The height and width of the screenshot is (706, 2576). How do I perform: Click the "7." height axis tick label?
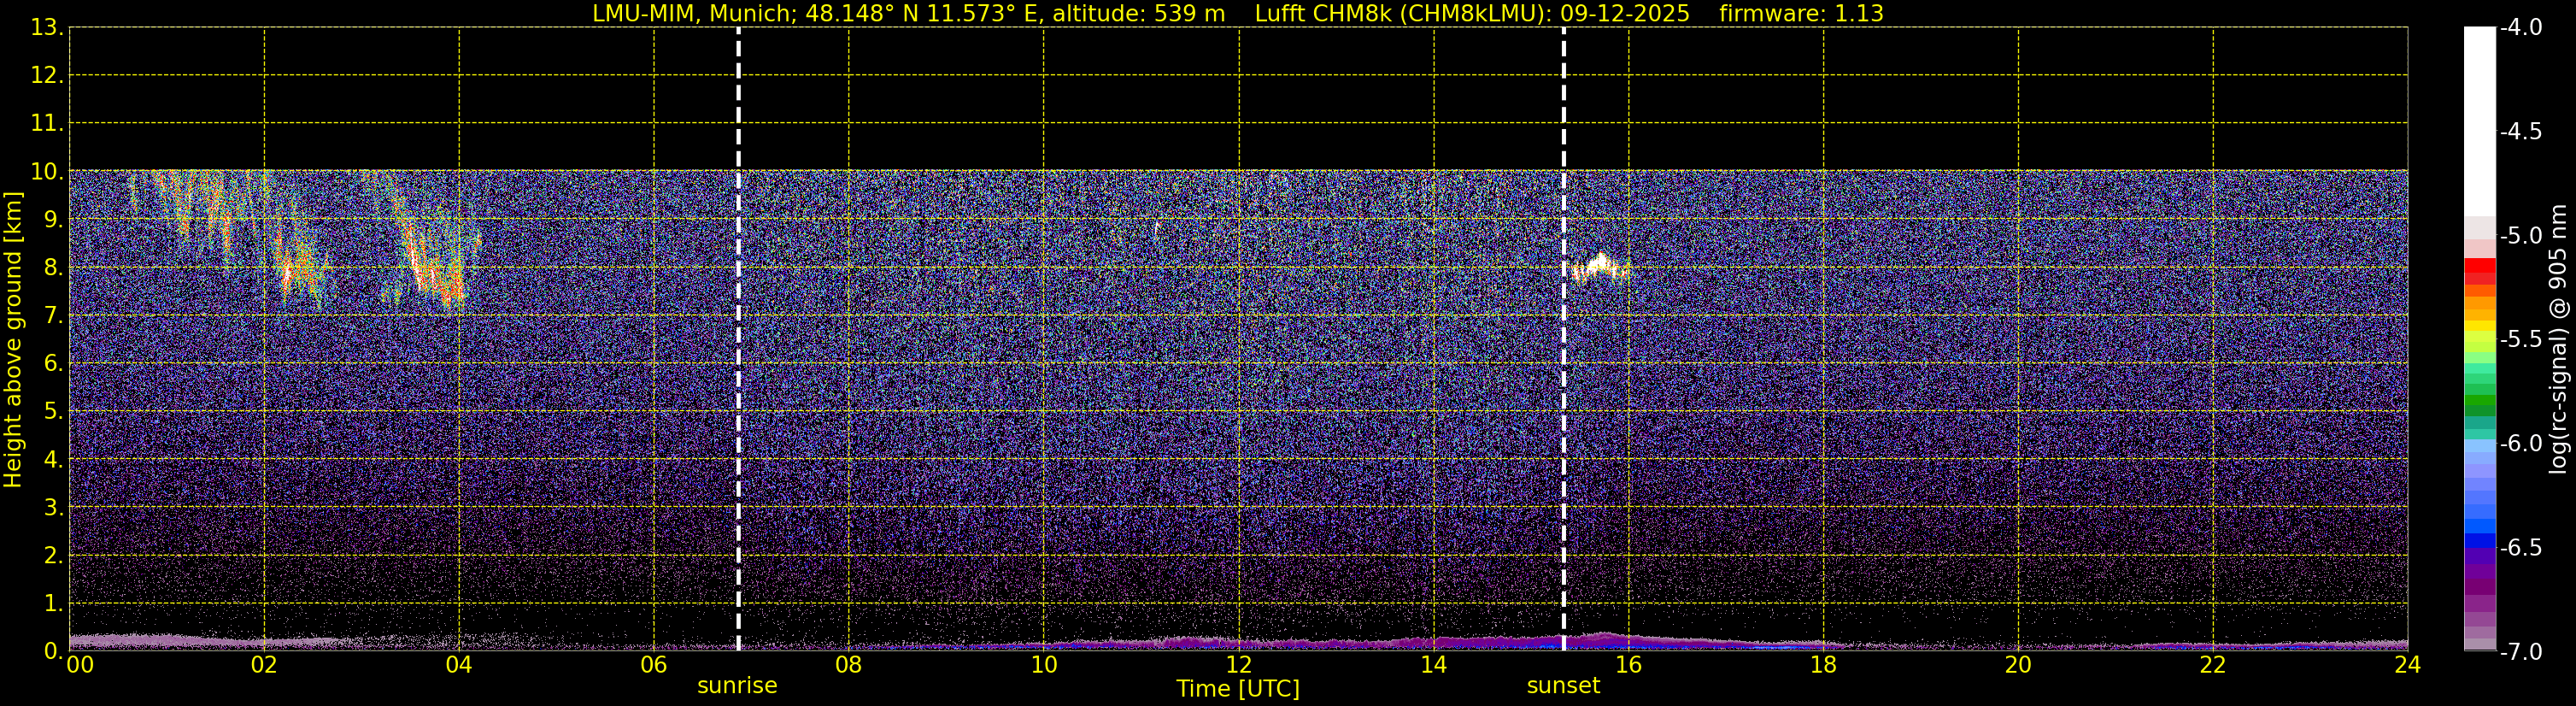tap(53, 316)
